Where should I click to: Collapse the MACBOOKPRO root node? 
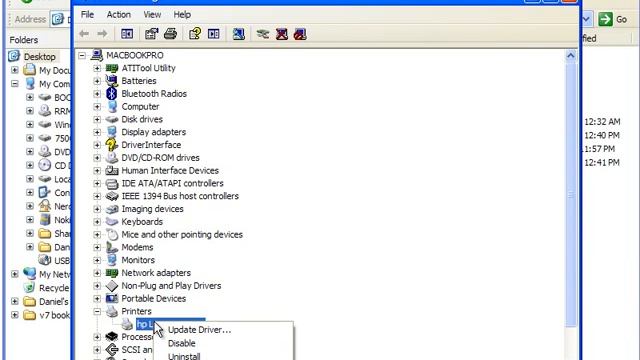(82, 55)
